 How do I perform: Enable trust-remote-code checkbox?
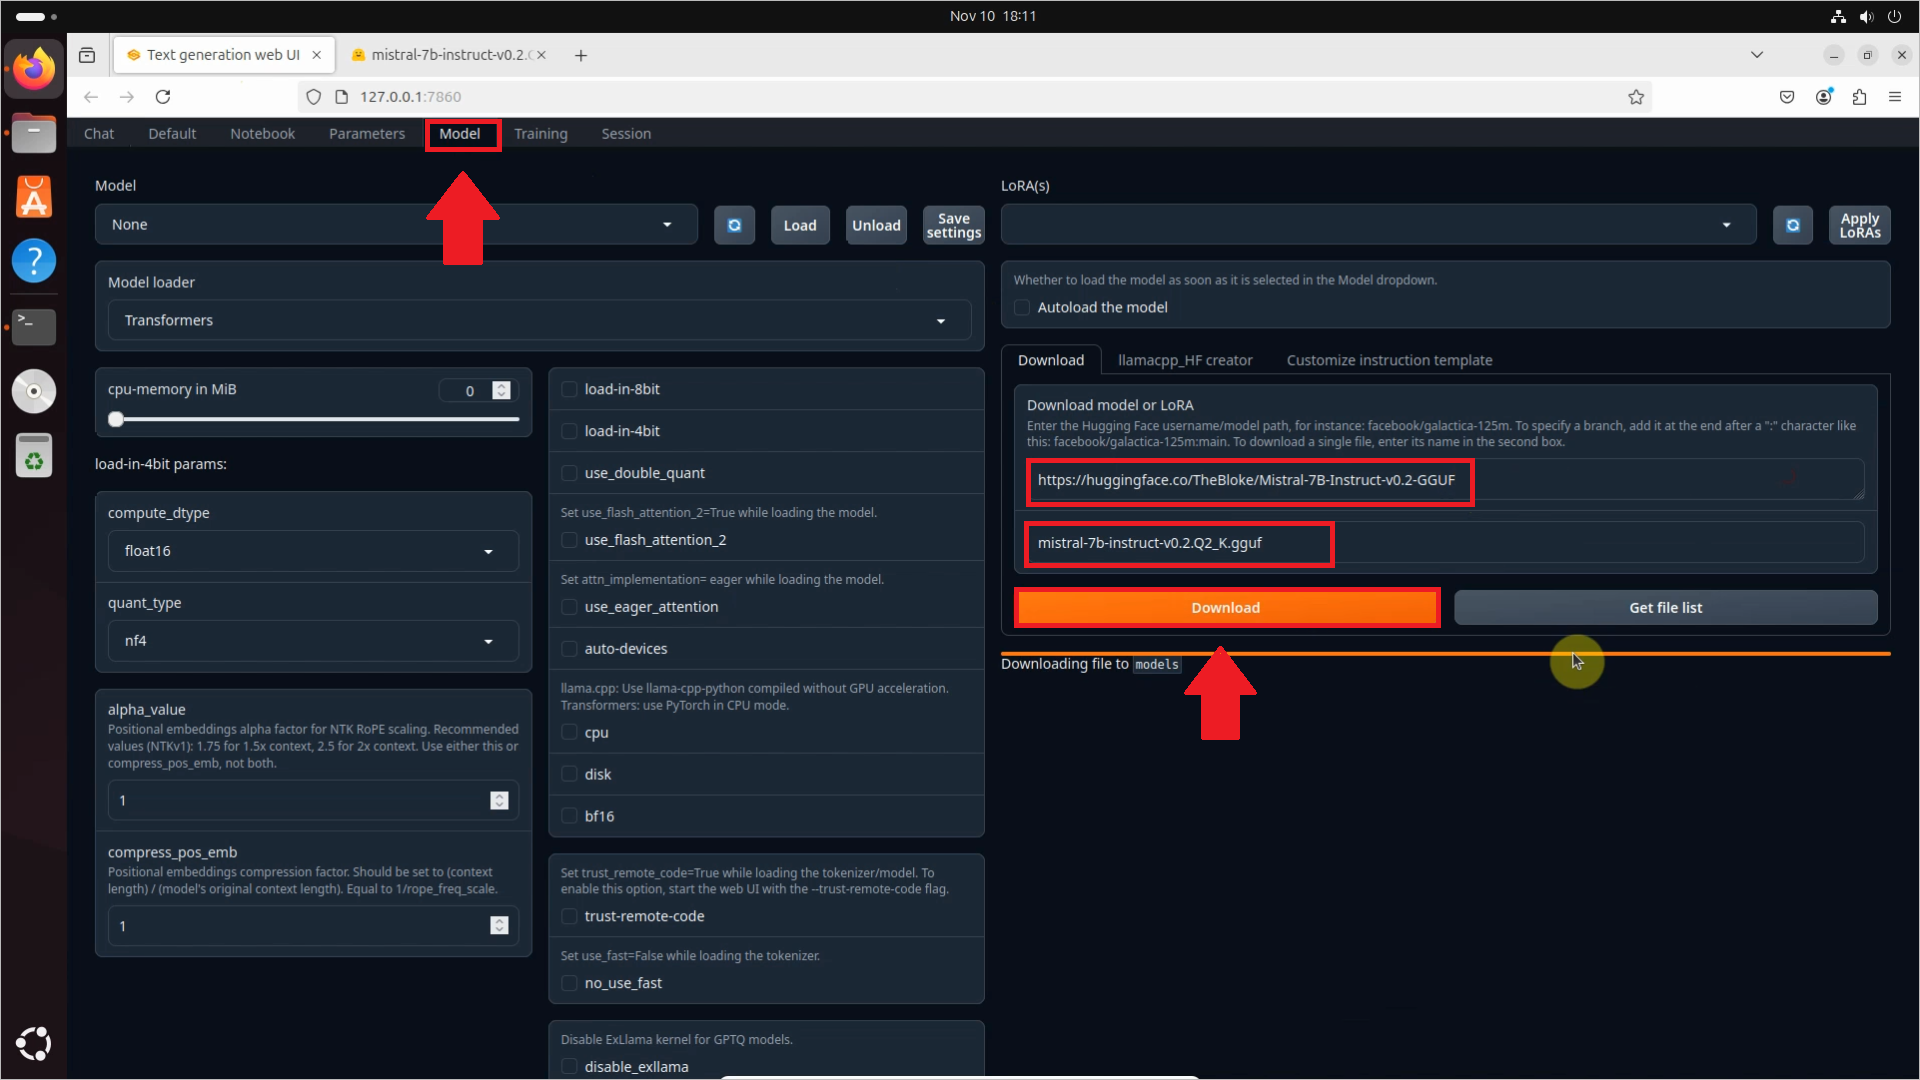(569, 916)
